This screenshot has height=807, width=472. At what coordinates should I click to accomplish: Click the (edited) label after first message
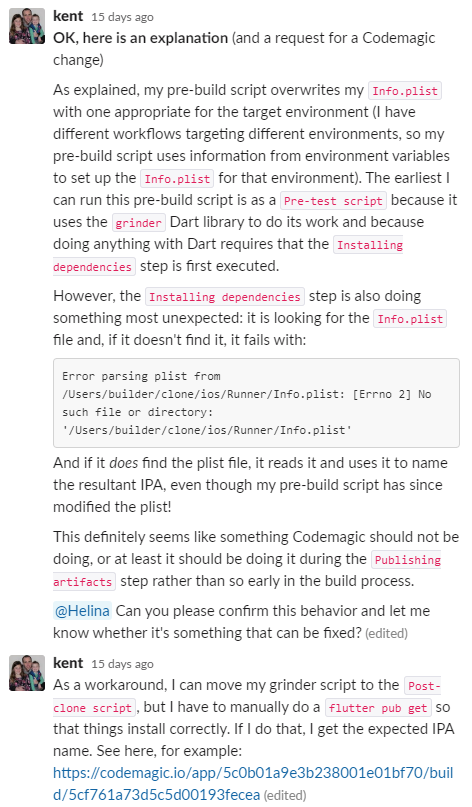click(x=386, y=634)
